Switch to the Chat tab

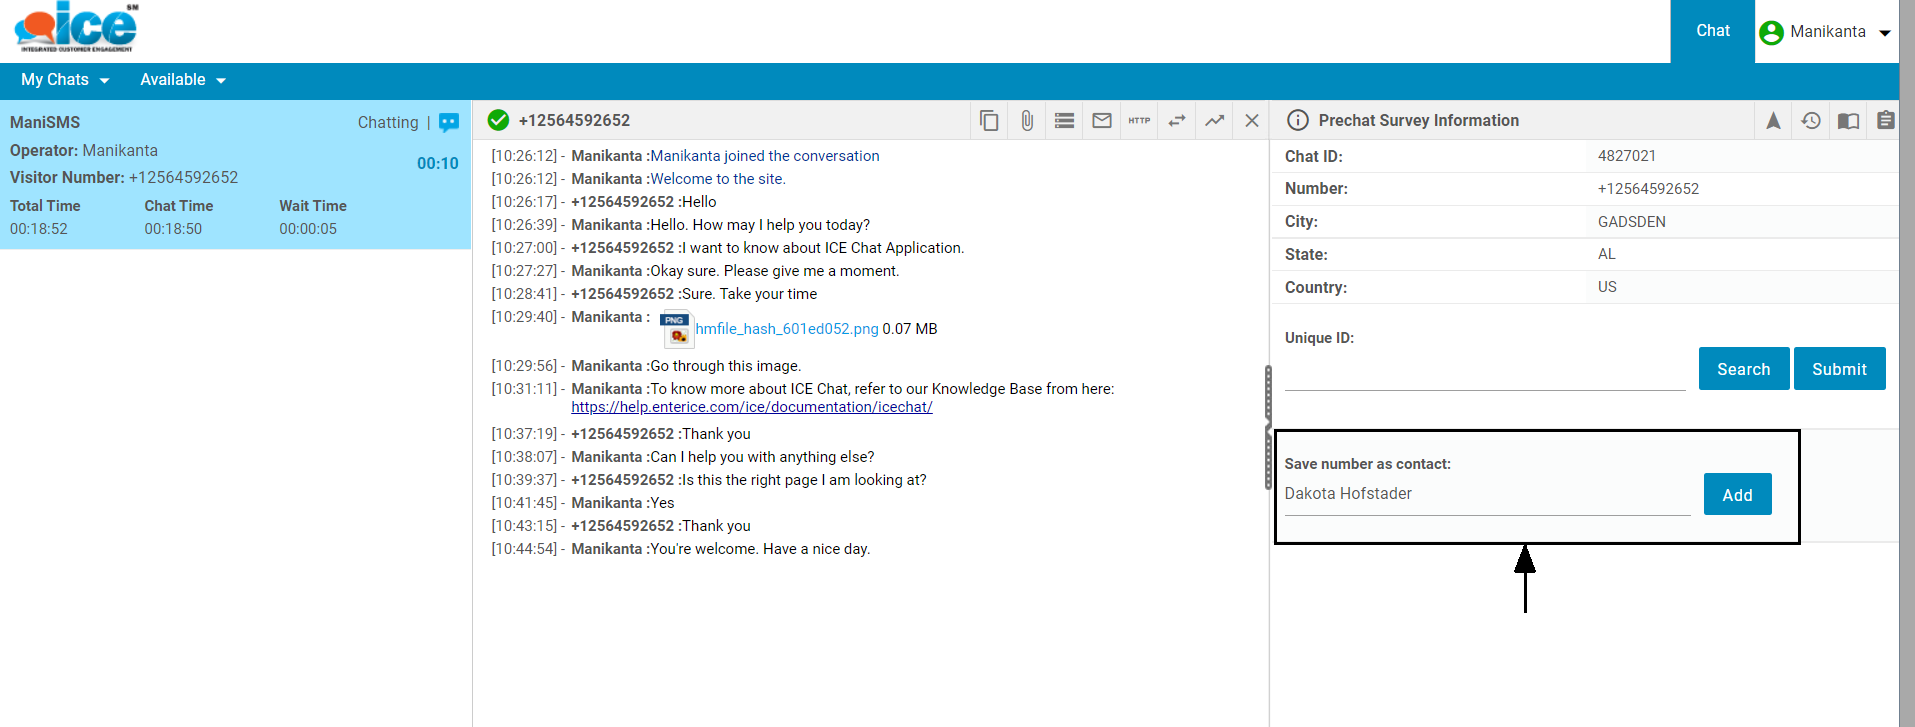point(1712,31)
